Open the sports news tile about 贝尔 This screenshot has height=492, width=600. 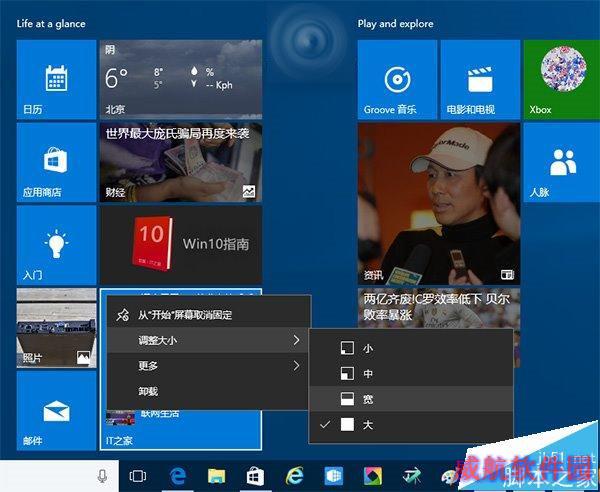click(439, 308)
